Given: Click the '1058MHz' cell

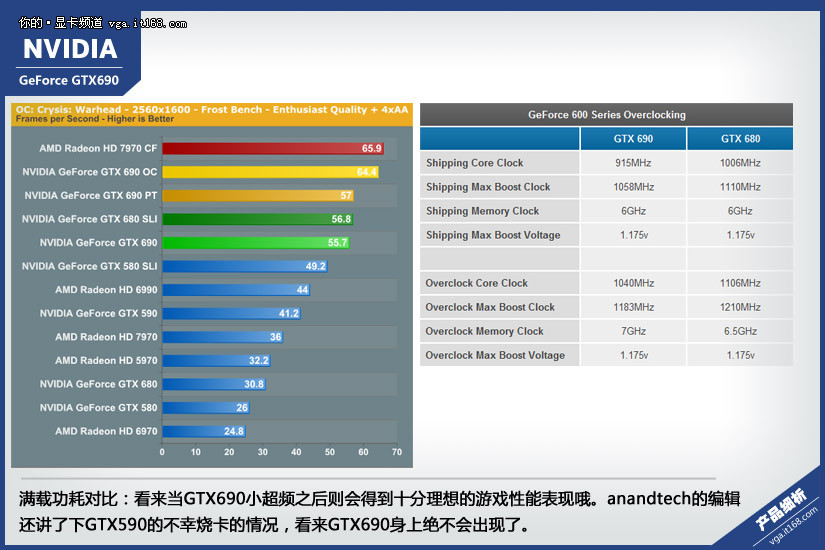Looking at the screenshot, I should coord(633,187).
